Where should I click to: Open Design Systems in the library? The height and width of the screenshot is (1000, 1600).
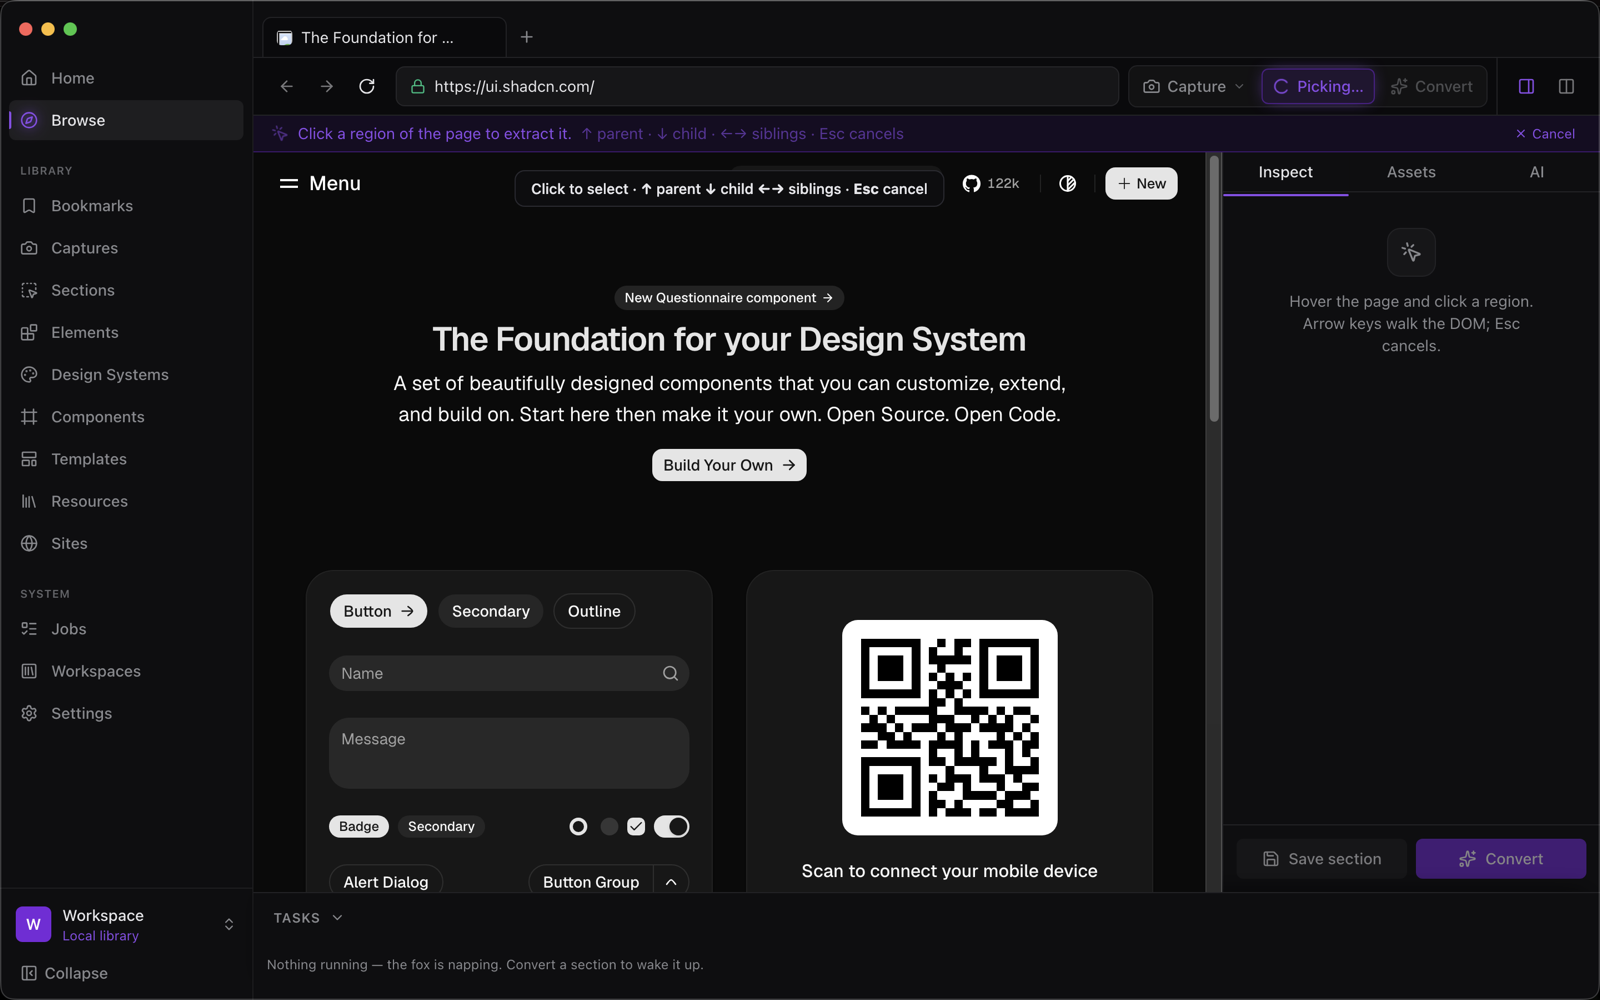click(126, 375)
